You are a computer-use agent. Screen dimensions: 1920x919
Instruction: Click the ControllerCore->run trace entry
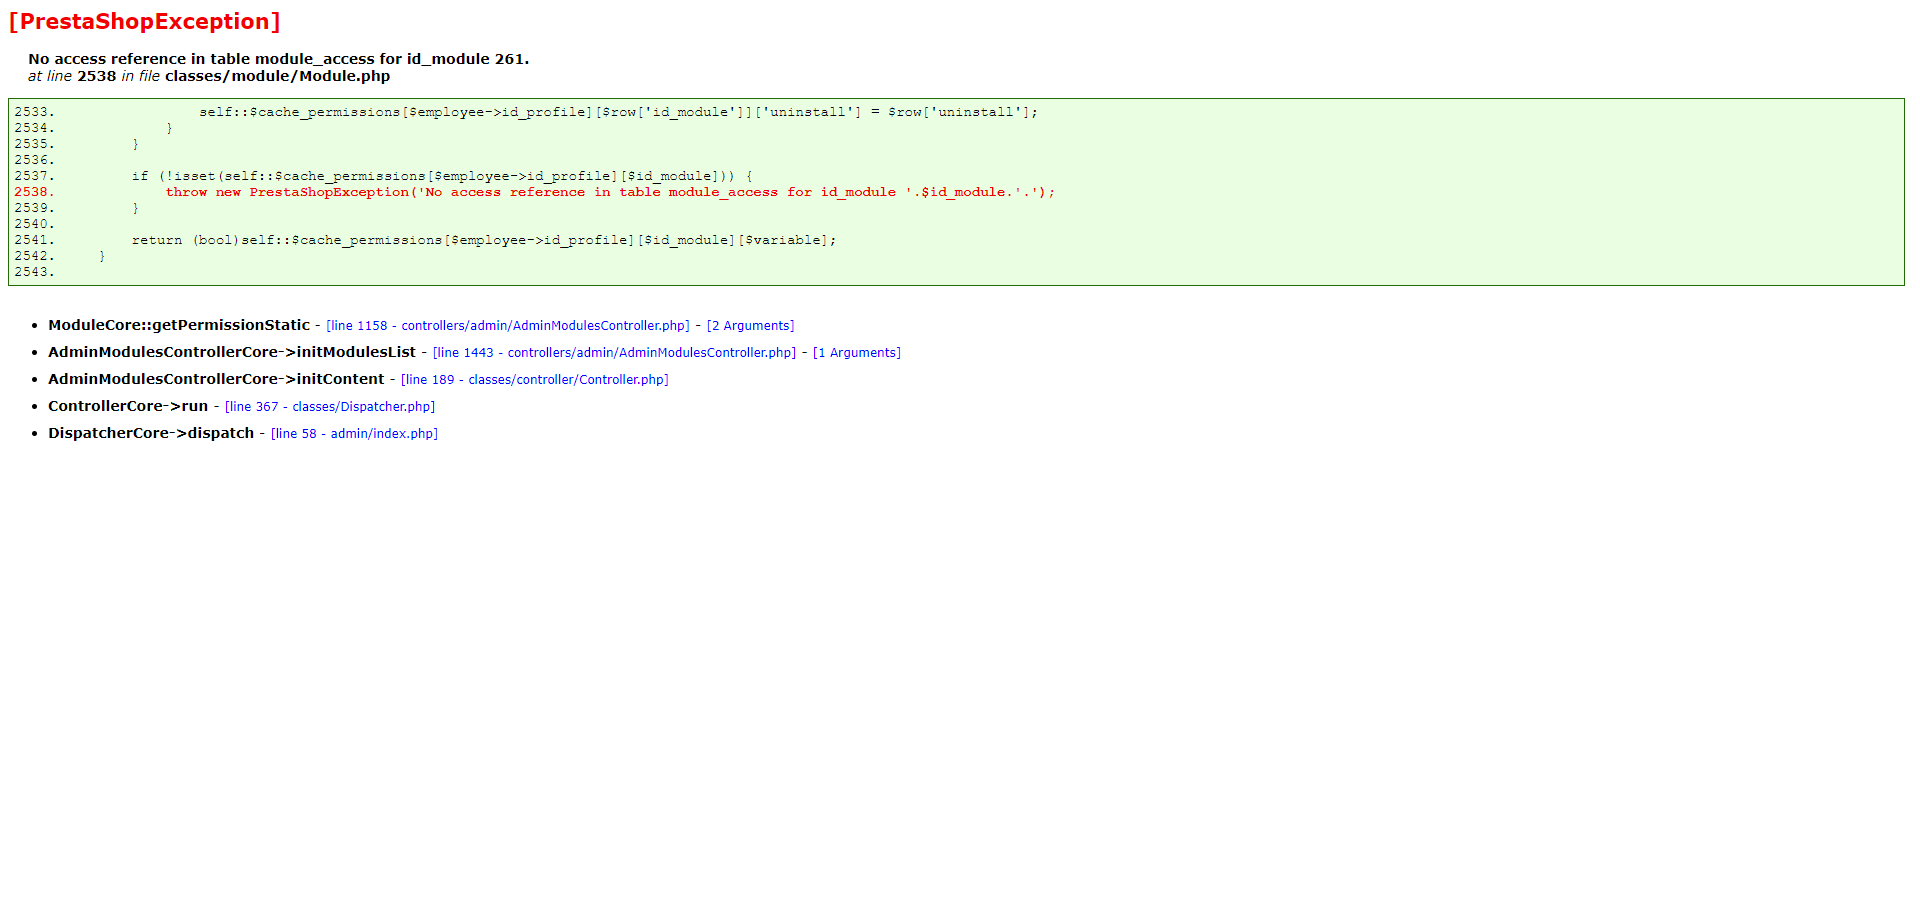coord(128,406)
